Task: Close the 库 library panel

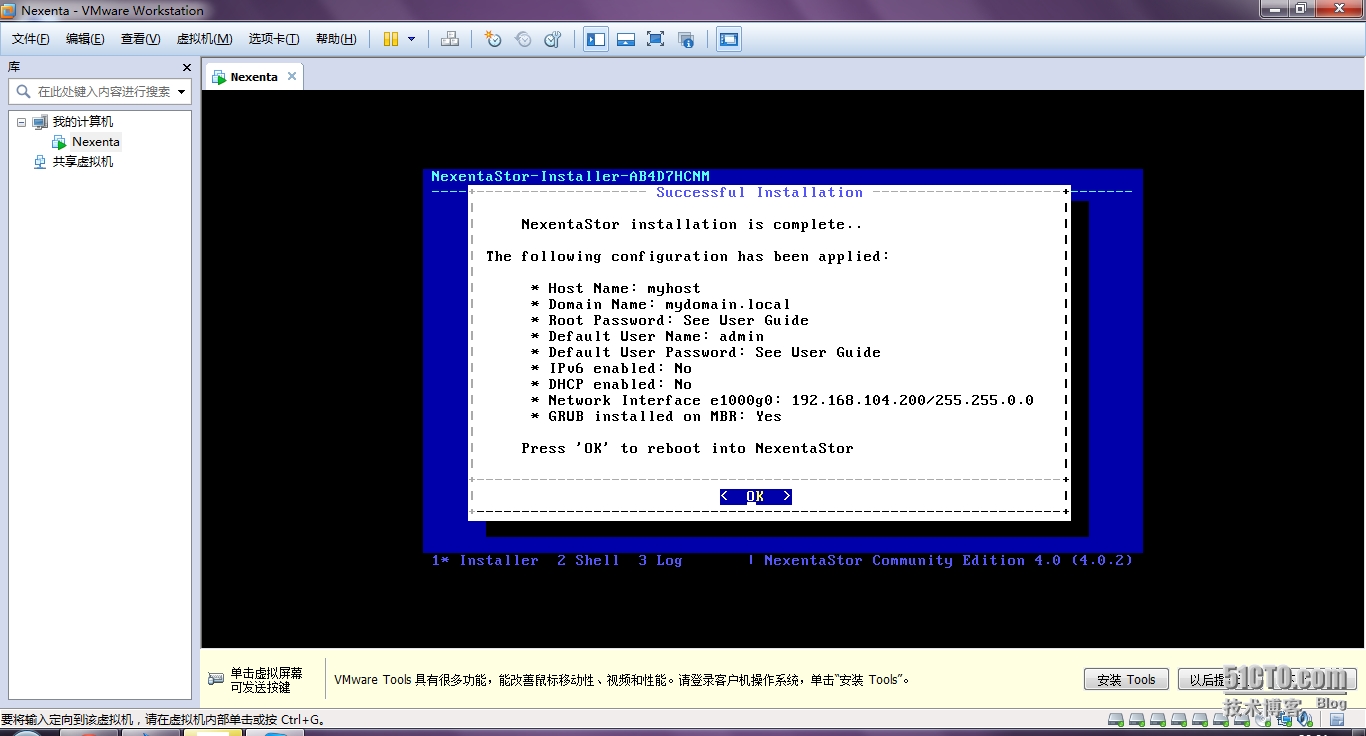Action: pyautogui.click(x=187, y=67)
